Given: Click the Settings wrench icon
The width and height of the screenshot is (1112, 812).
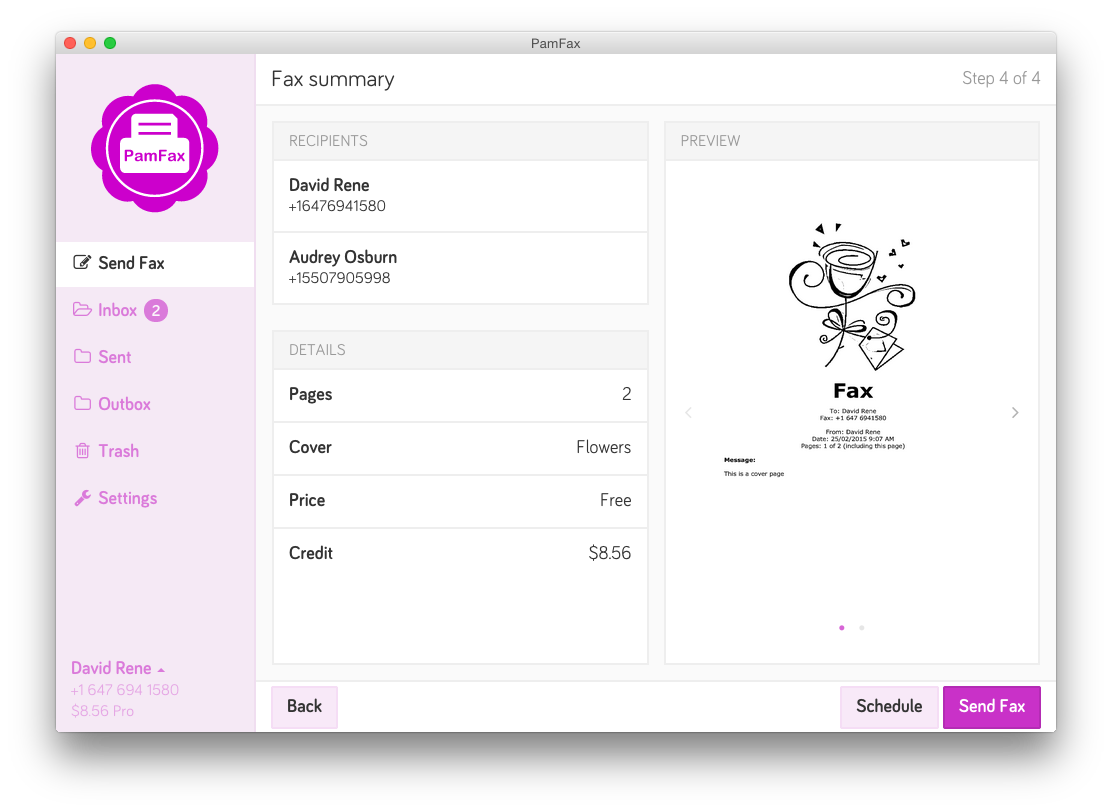Looking at the screenshot, I should click(x=82, y=498).
